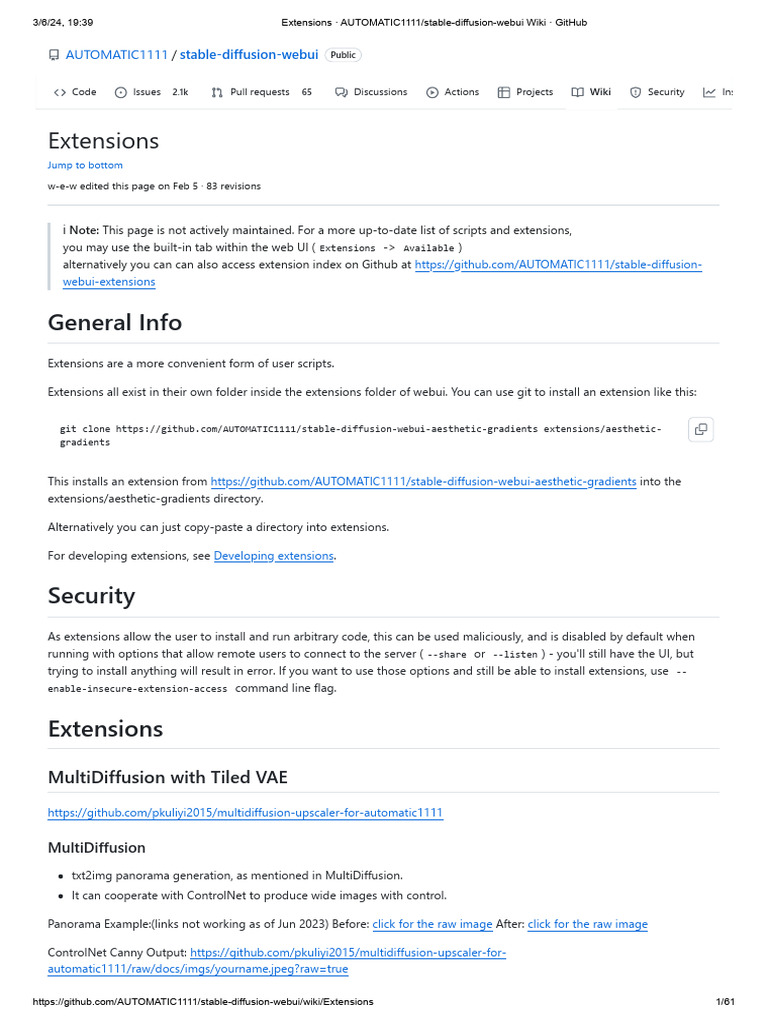Click the Pull requests icon
The width and height of the screenshot is (768, 1024).
(x=217, y=92)
